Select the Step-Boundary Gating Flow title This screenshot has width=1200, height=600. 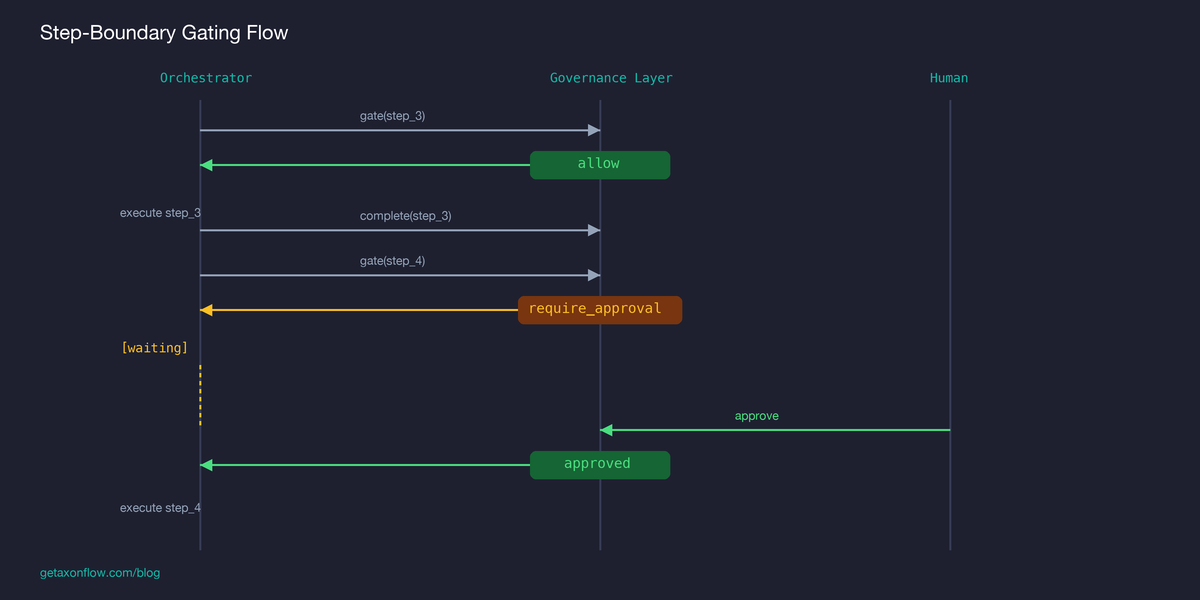coord(163,32)
